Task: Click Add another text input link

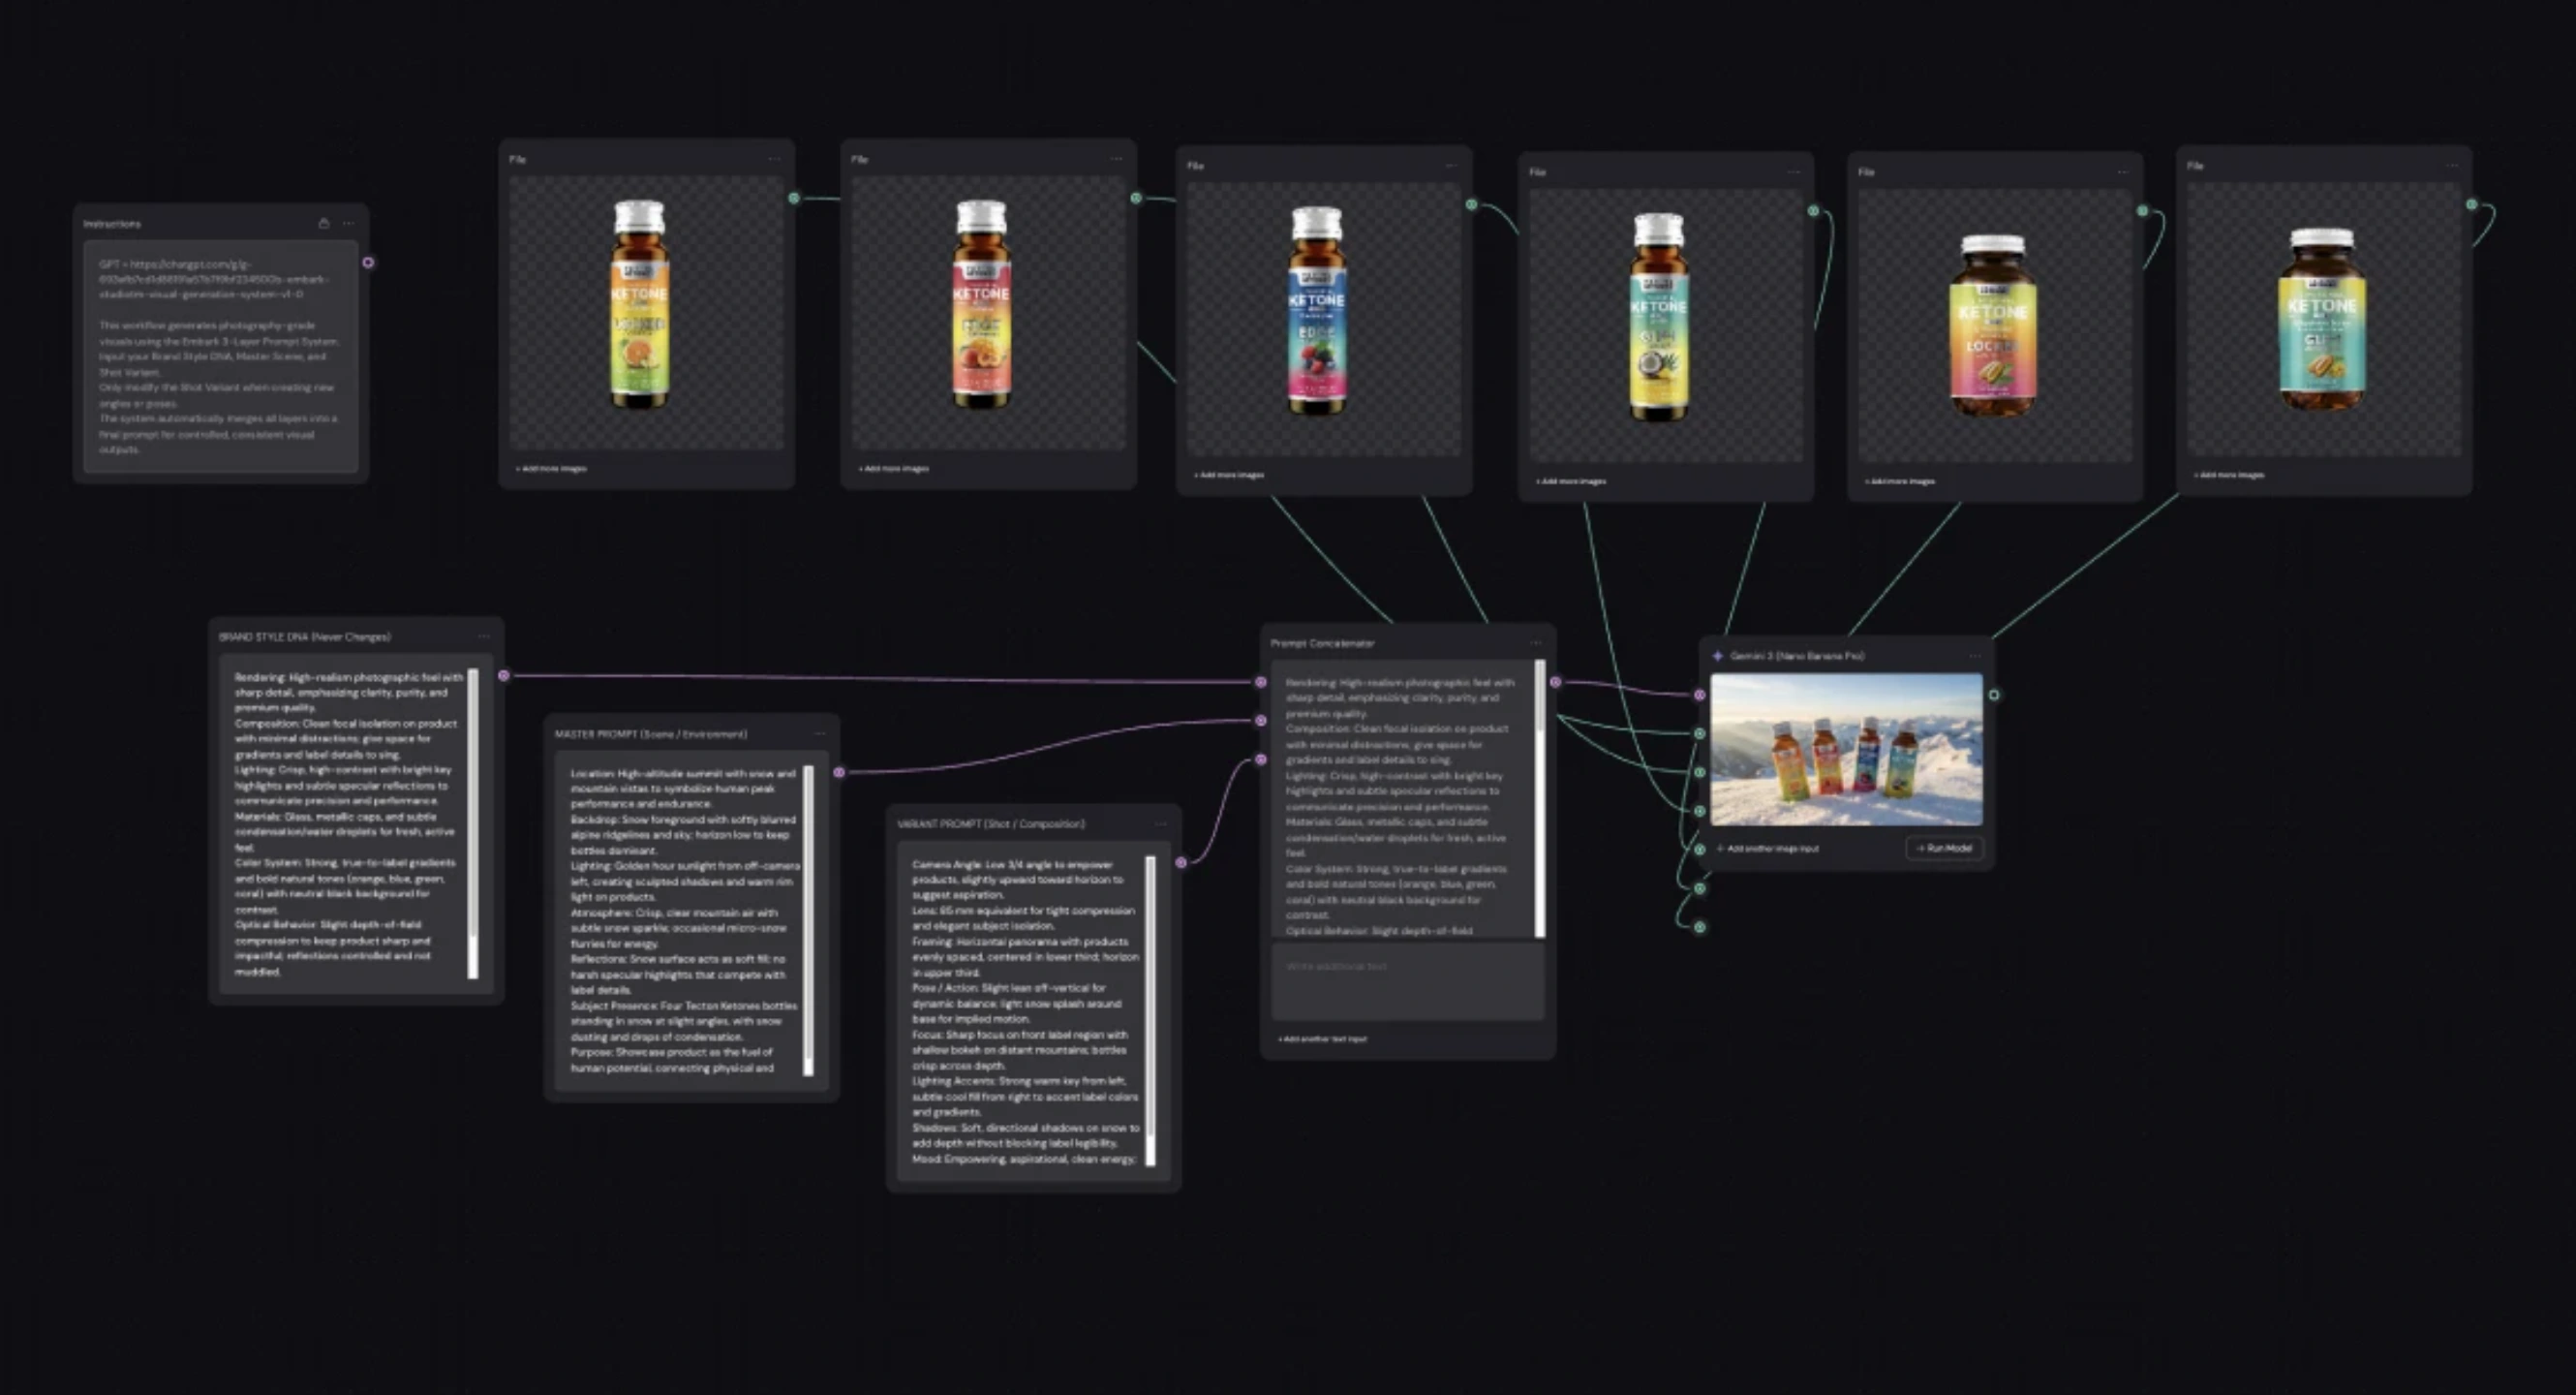Action: (1322, 1039)
